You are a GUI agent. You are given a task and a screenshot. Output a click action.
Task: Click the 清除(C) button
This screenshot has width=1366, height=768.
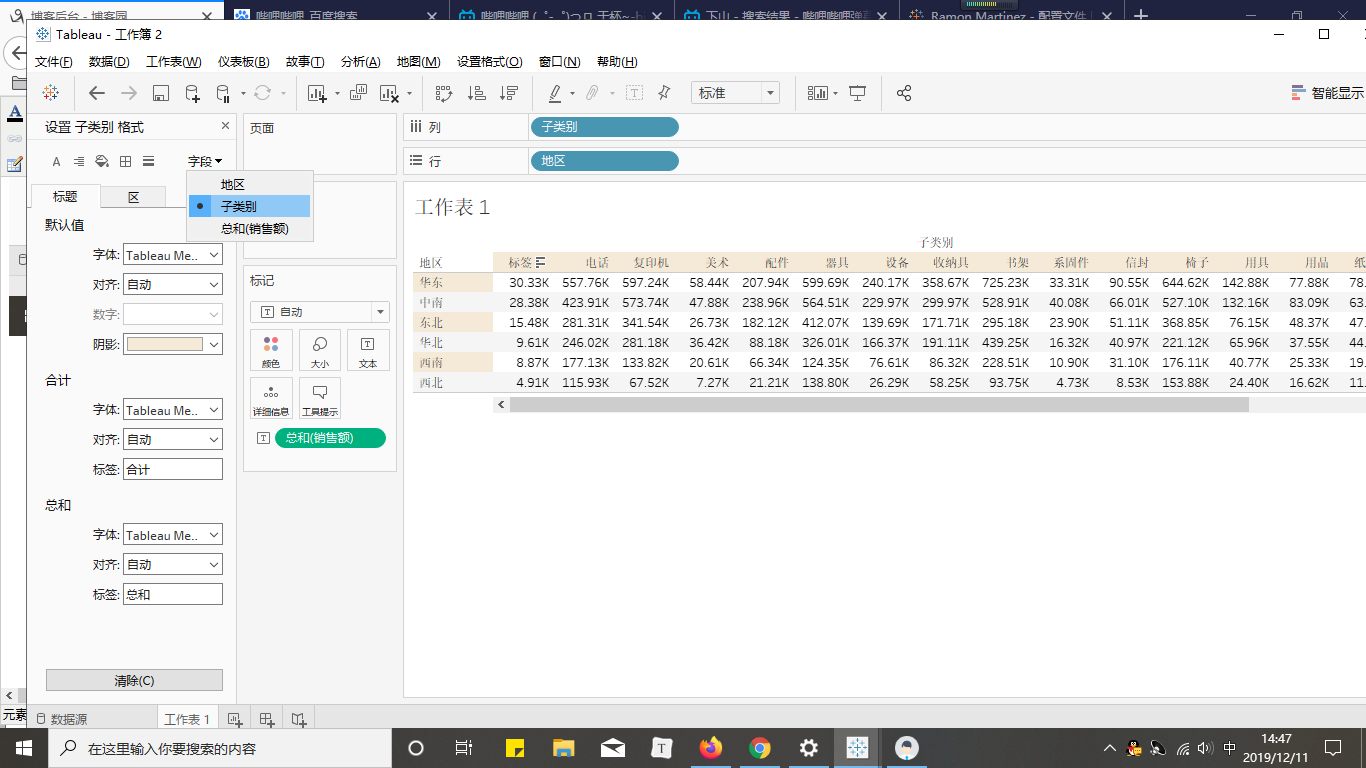(134, 680)
